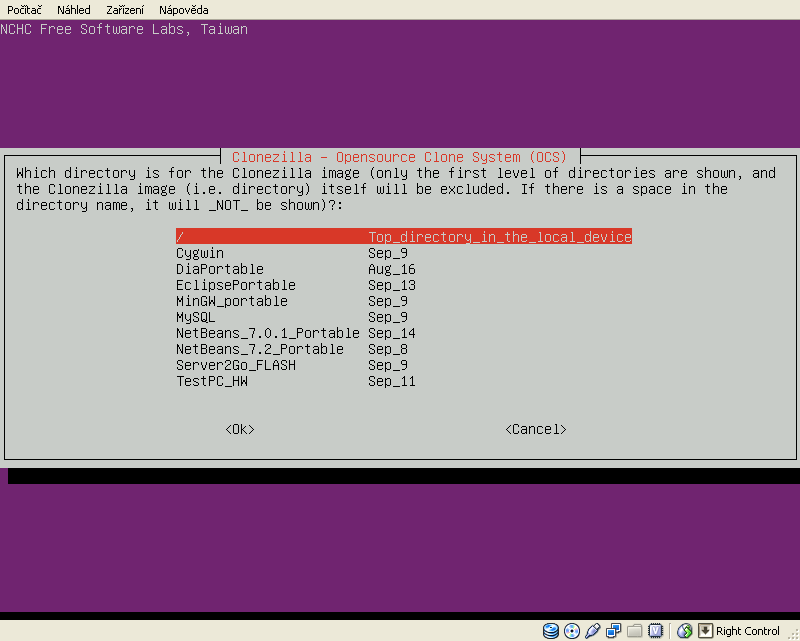This screenshot has height=641, width=800.
Task: Click the keyboard capture arrow icon
Action: point(705,631)
